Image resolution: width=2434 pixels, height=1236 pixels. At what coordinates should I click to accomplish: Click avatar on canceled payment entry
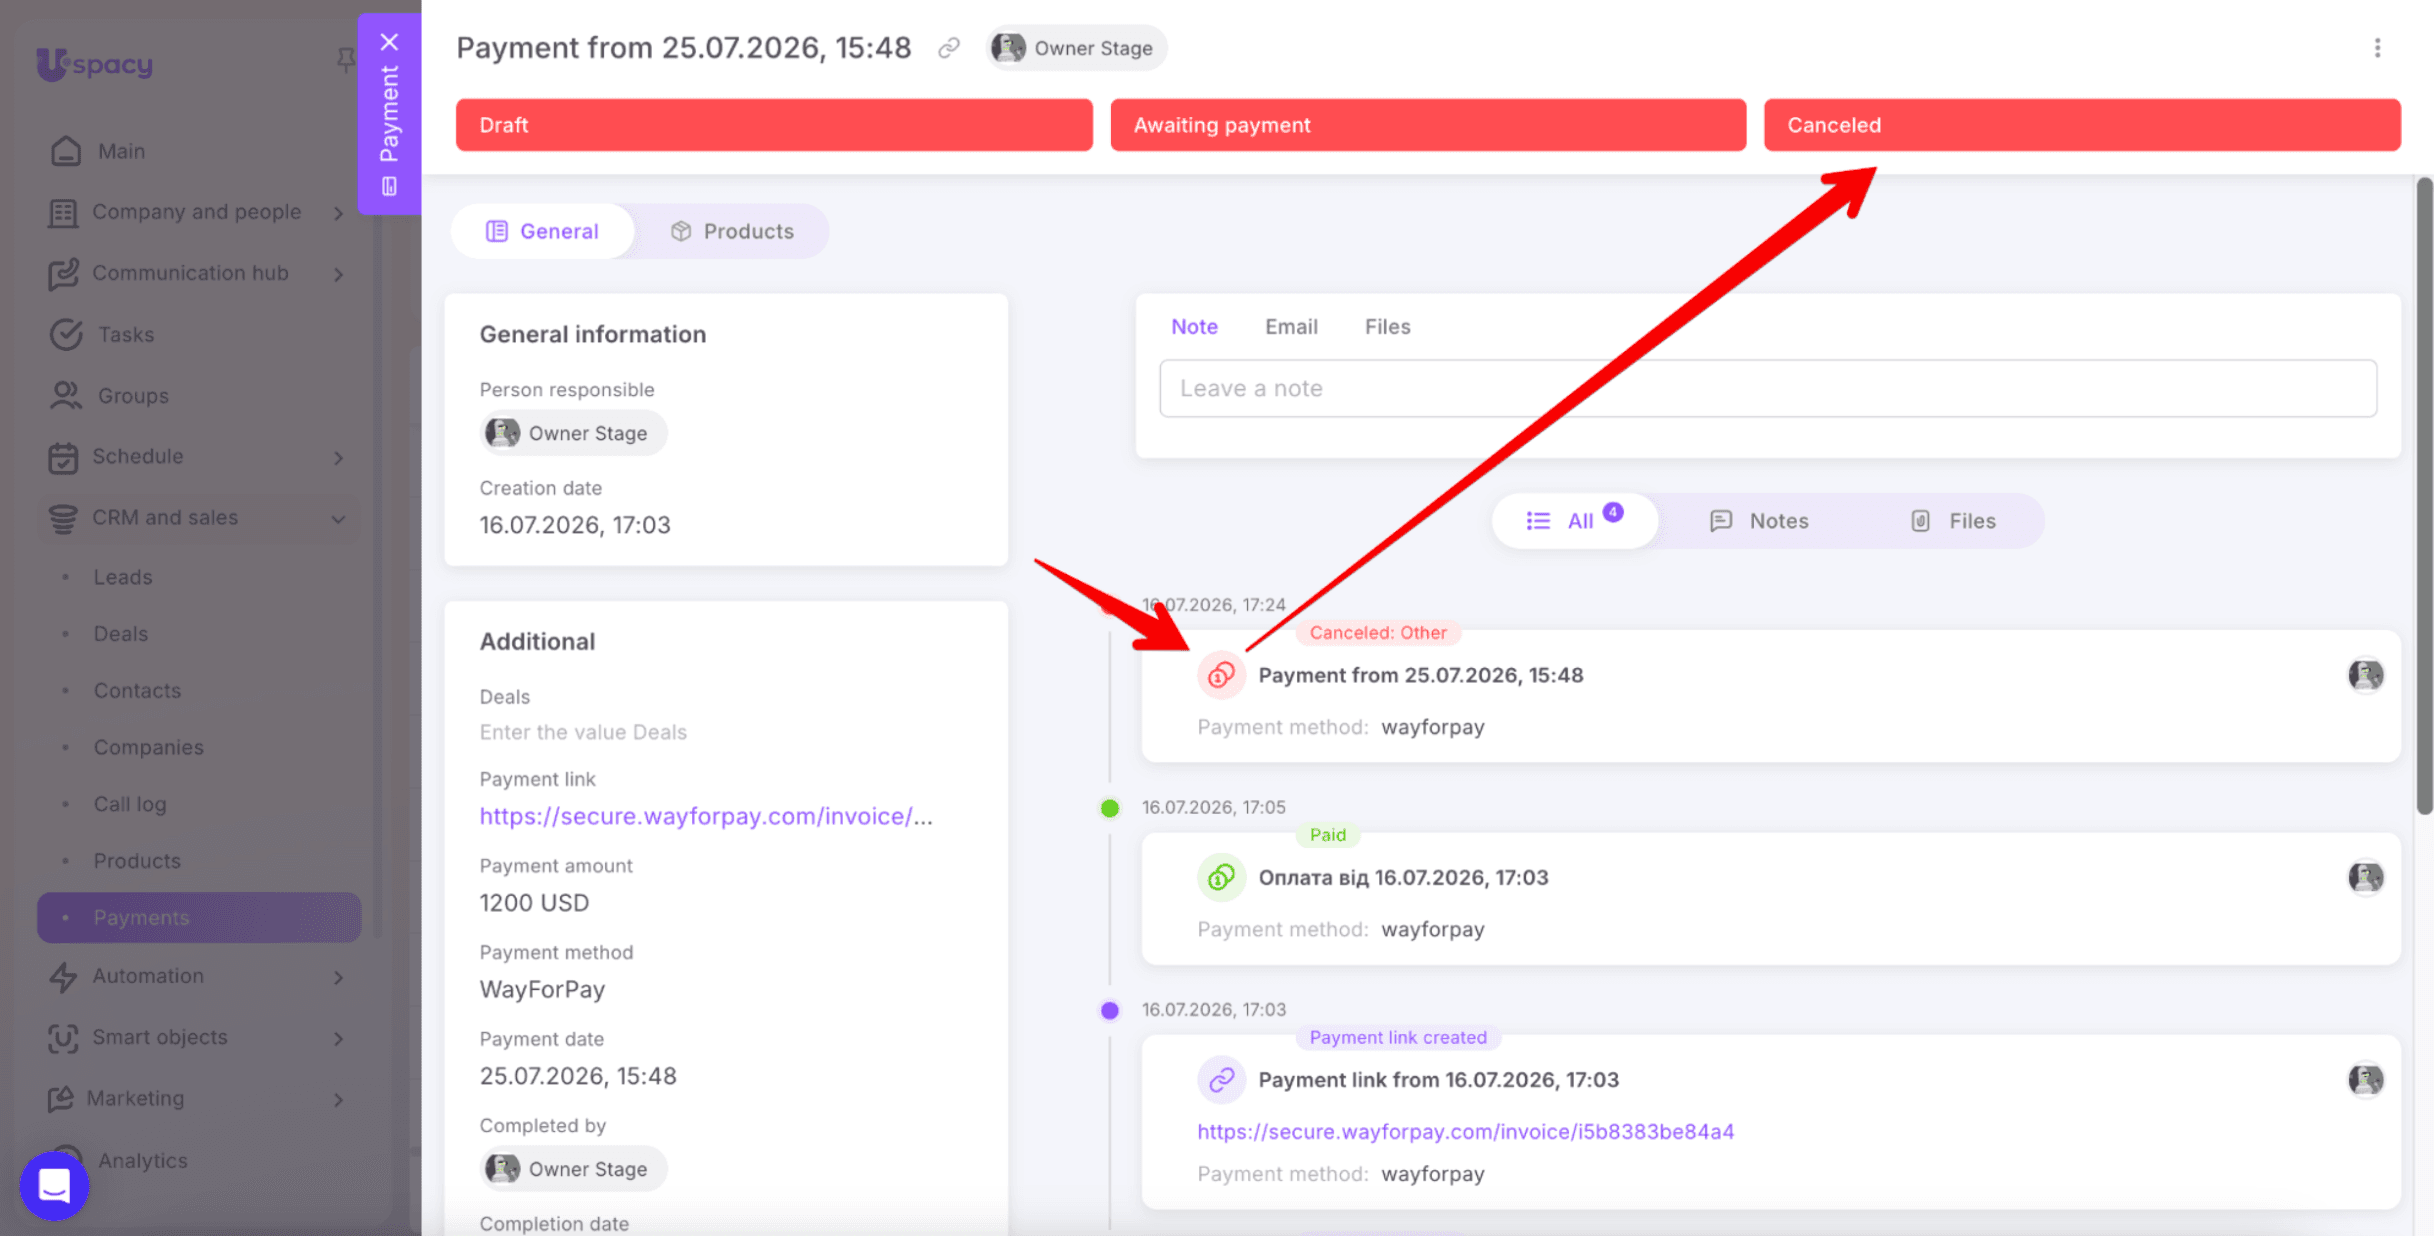[x=2366, y=675]
